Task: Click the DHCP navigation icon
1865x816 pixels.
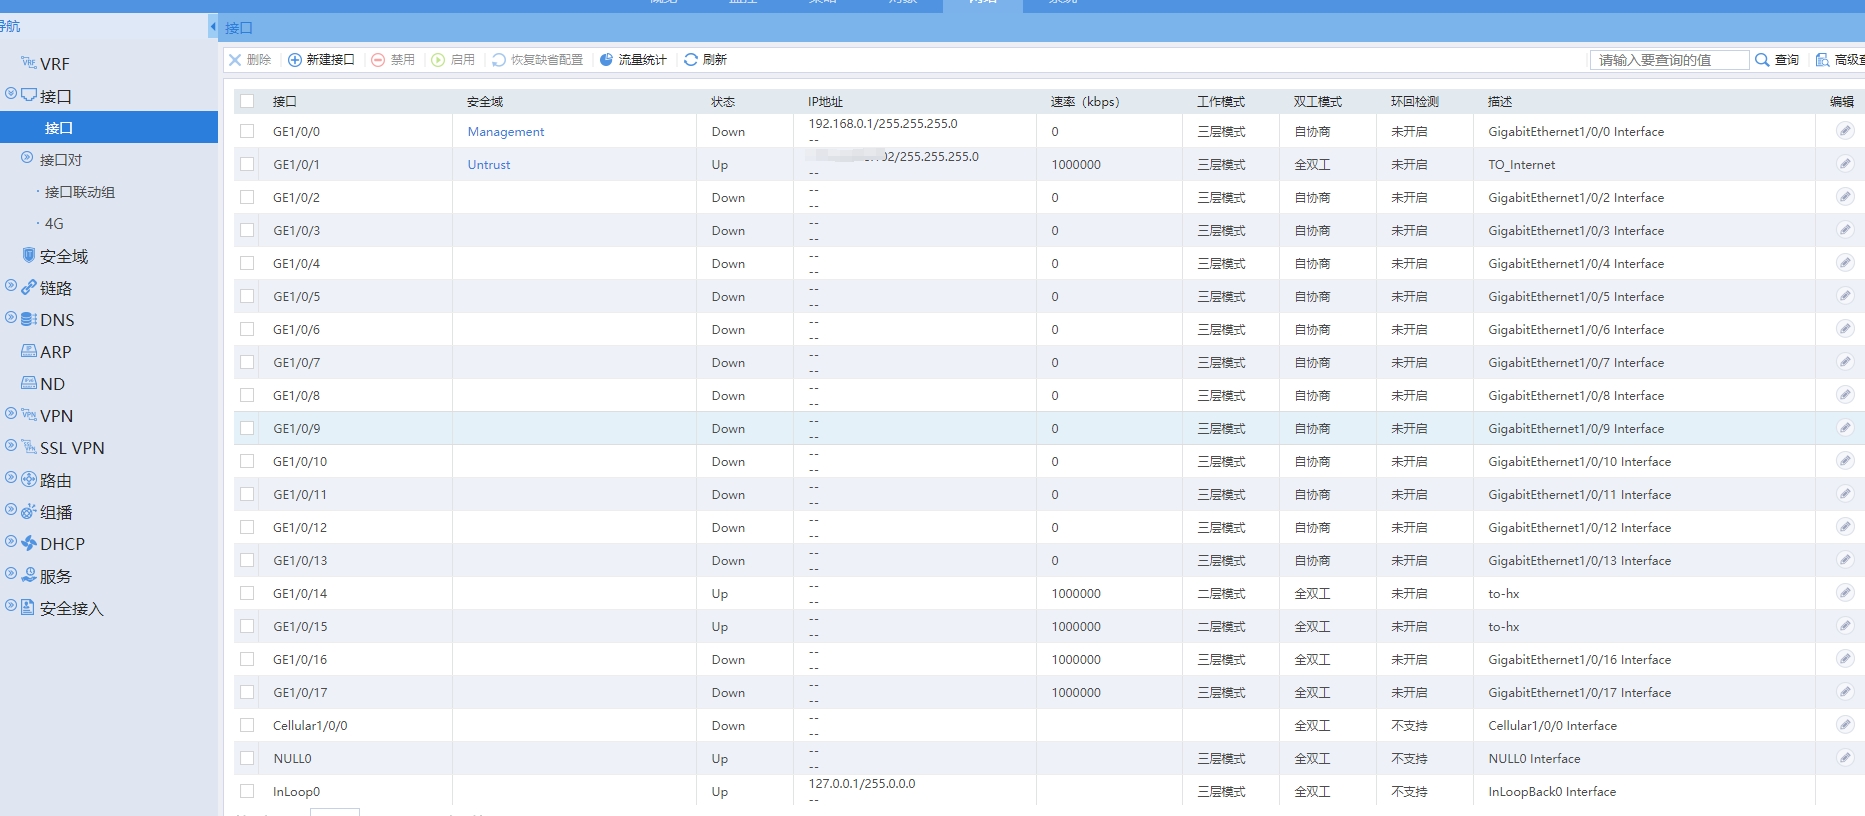Action: [x=29, y=543]
